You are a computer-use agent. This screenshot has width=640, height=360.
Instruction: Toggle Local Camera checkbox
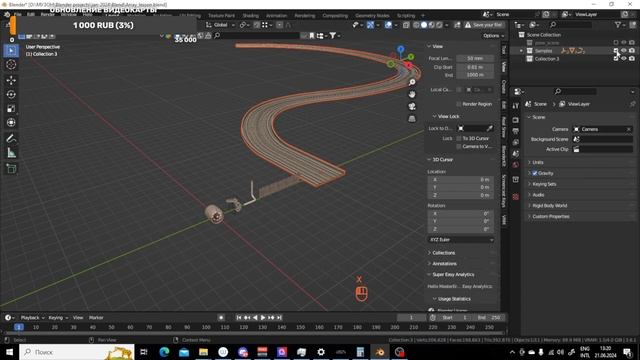[459, 89]
